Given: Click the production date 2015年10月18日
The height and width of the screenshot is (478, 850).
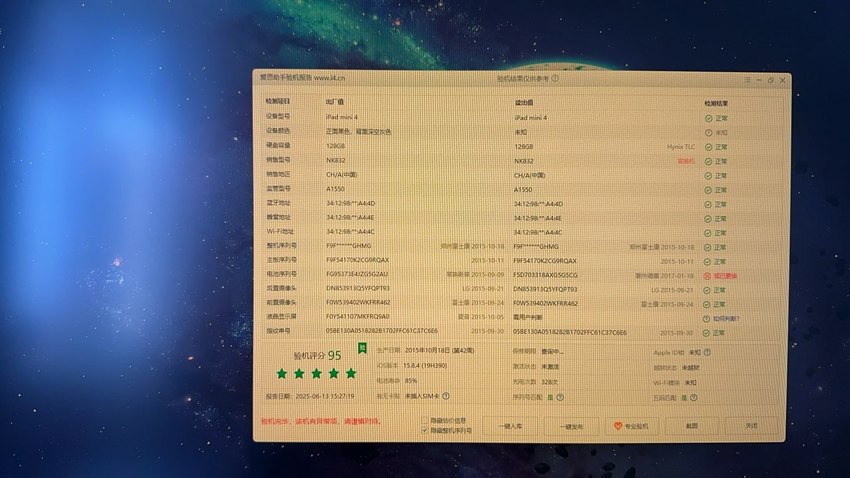Looking at the screenshot, I should [x=440, y=351].
